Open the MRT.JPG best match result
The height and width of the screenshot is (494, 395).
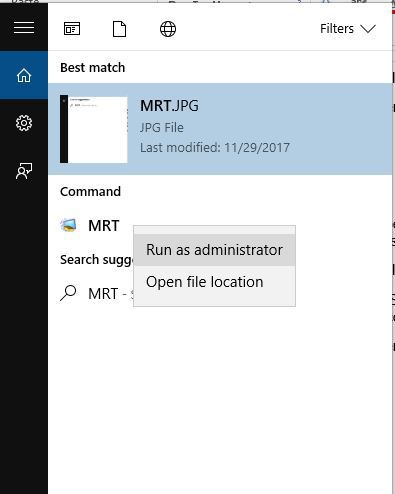click(220, 129)
